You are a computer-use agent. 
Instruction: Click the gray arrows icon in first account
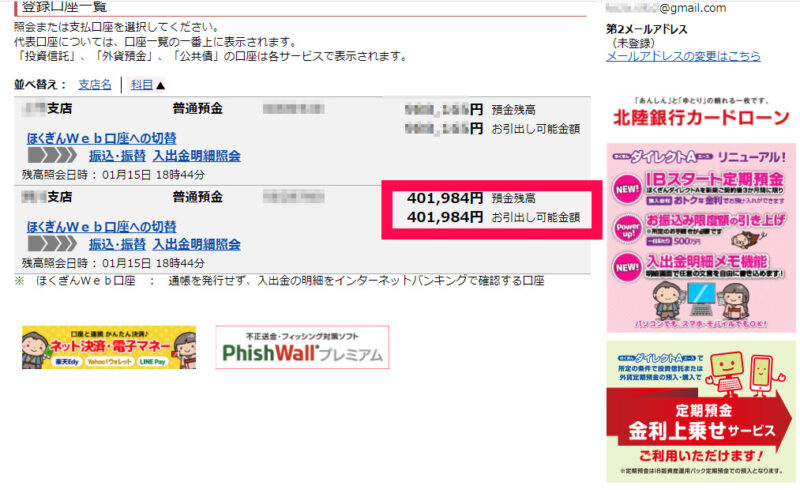coord(52,155)
